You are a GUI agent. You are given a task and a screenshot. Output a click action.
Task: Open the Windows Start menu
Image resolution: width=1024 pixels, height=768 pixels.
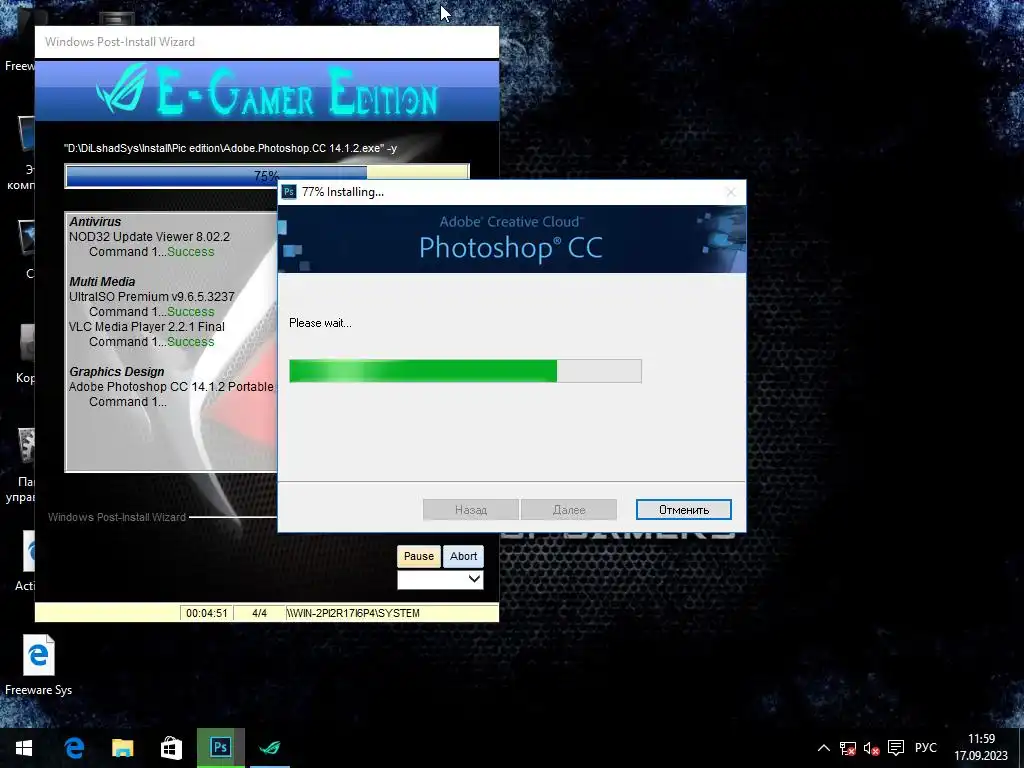coord(24,748)
